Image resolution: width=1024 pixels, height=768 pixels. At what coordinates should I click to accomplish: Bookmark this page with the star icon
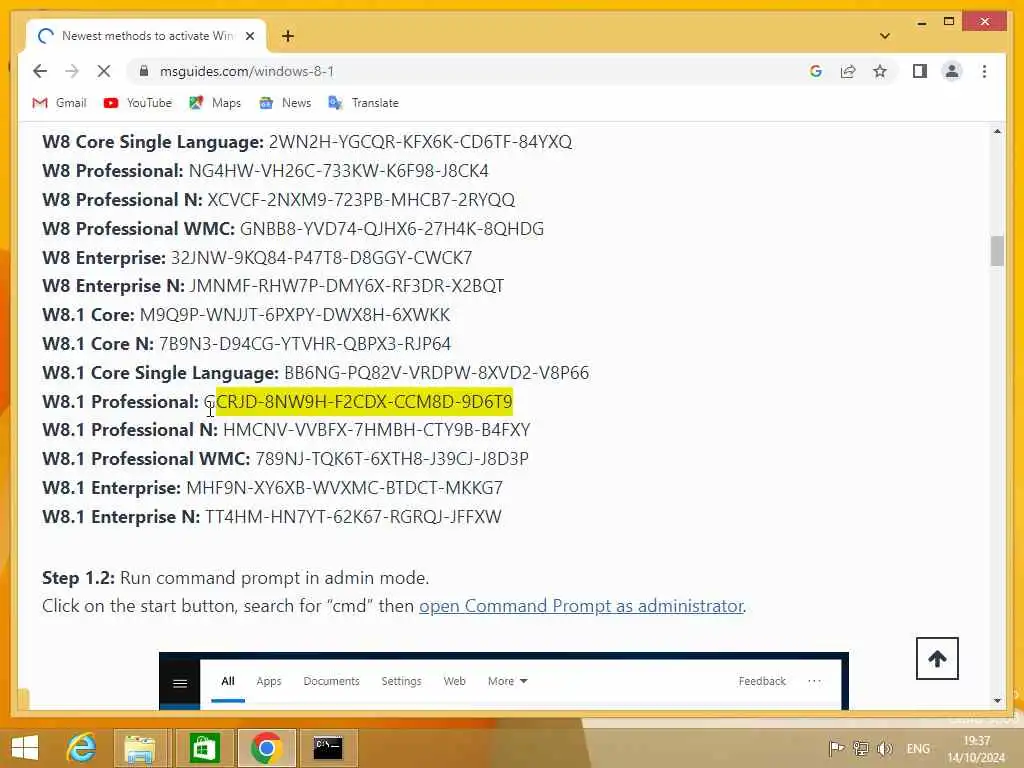pos(880,71)
